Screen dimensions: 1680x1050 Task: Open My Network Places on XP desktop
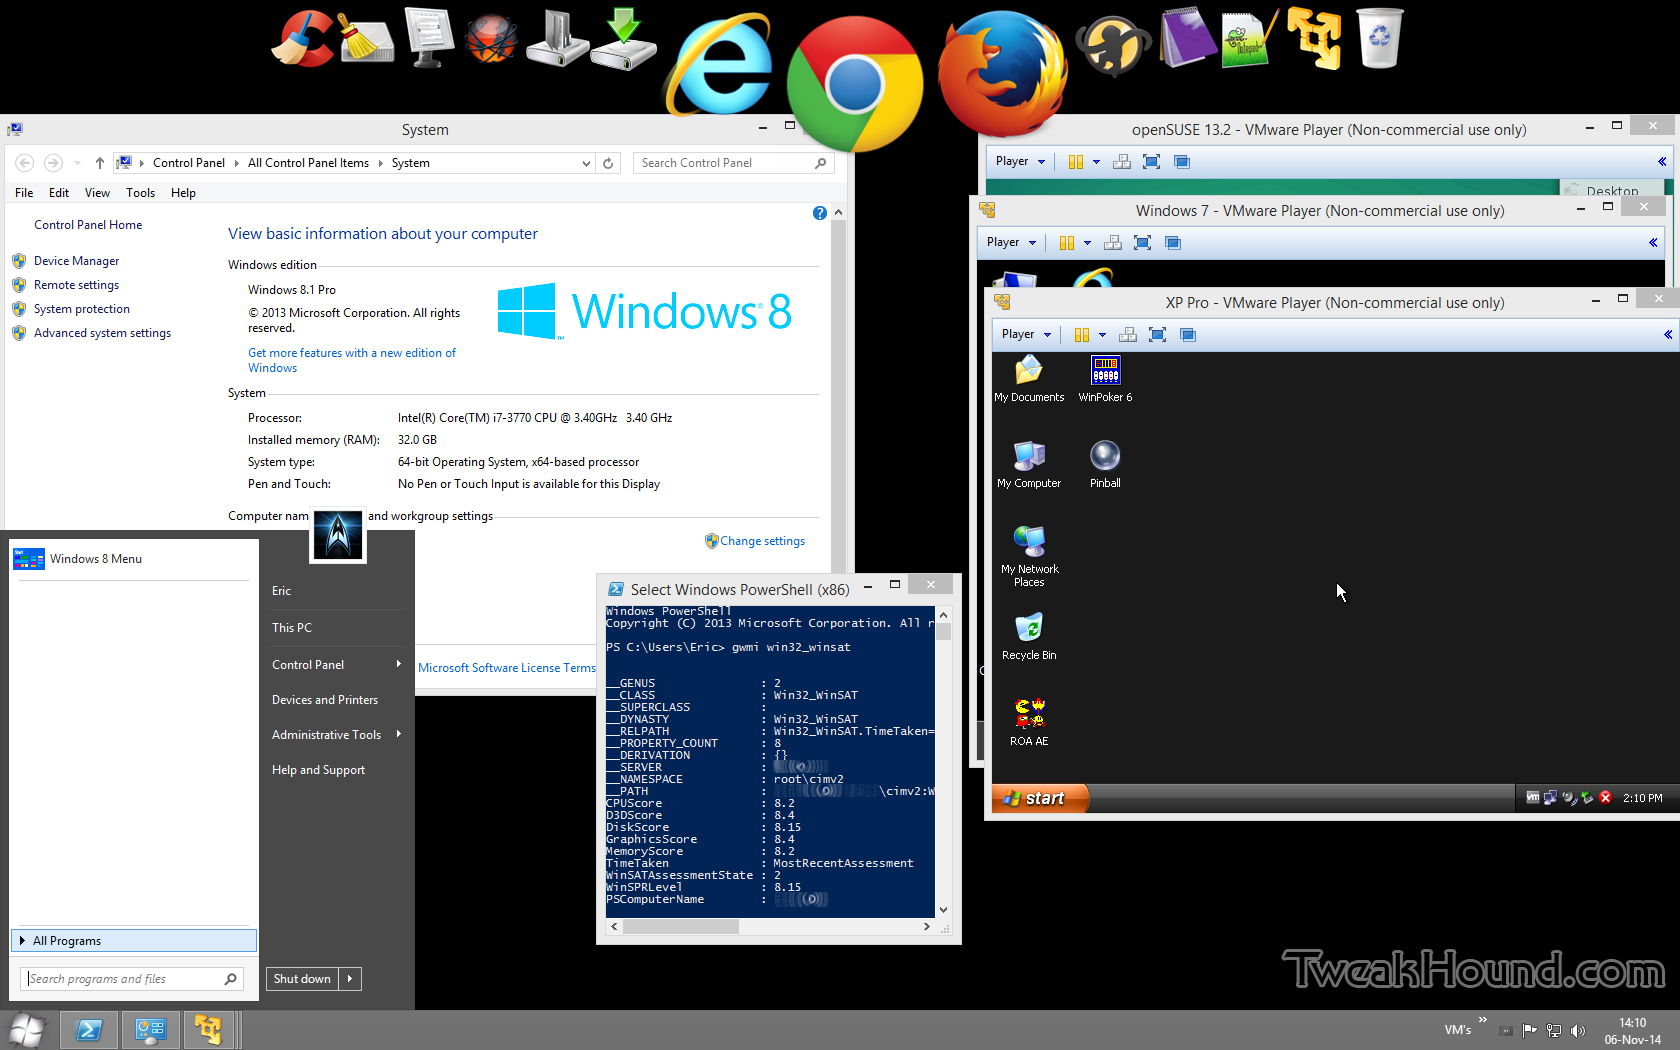(x=1029, y=556)
